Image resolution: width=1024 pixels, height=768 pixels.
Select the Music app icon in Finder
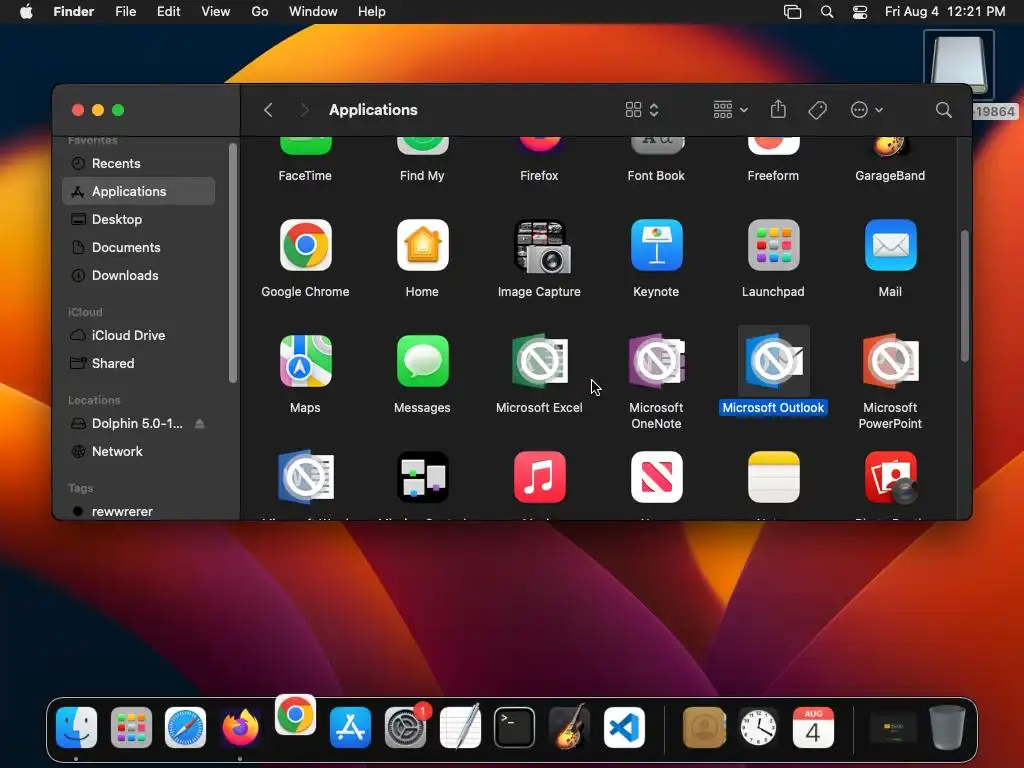pyautogui.click(x=539, y=477)
